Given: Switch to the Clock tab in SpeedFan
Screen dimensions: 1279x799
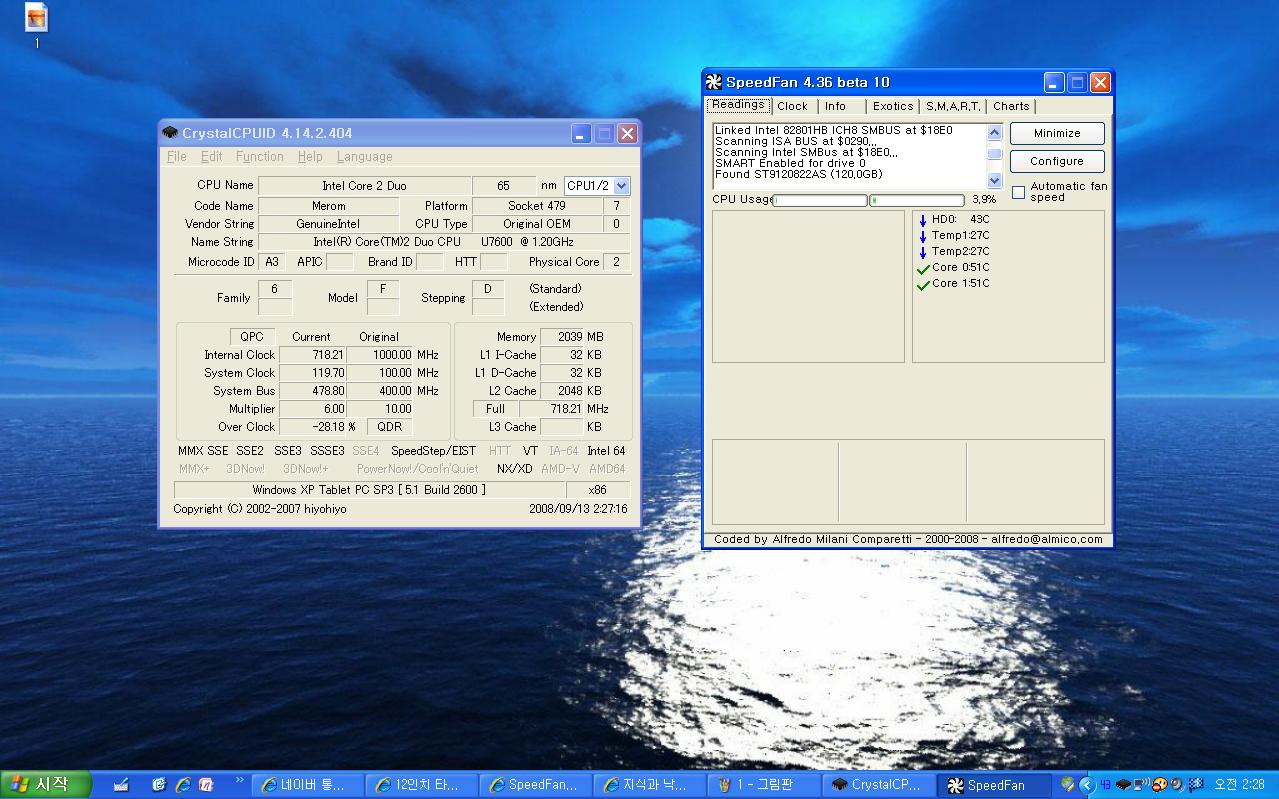Looking at the screenshot, I should (793, 106).
